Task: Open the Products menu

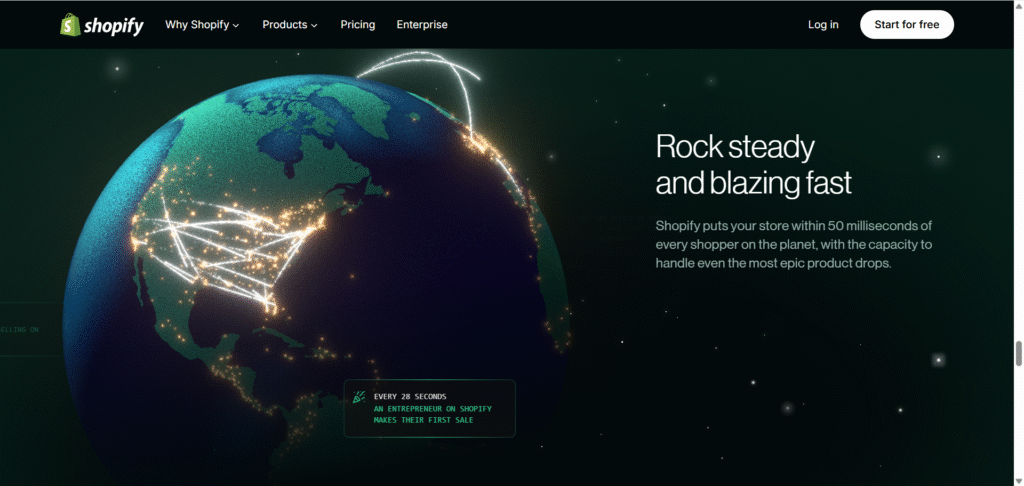Action: point(284,25)
